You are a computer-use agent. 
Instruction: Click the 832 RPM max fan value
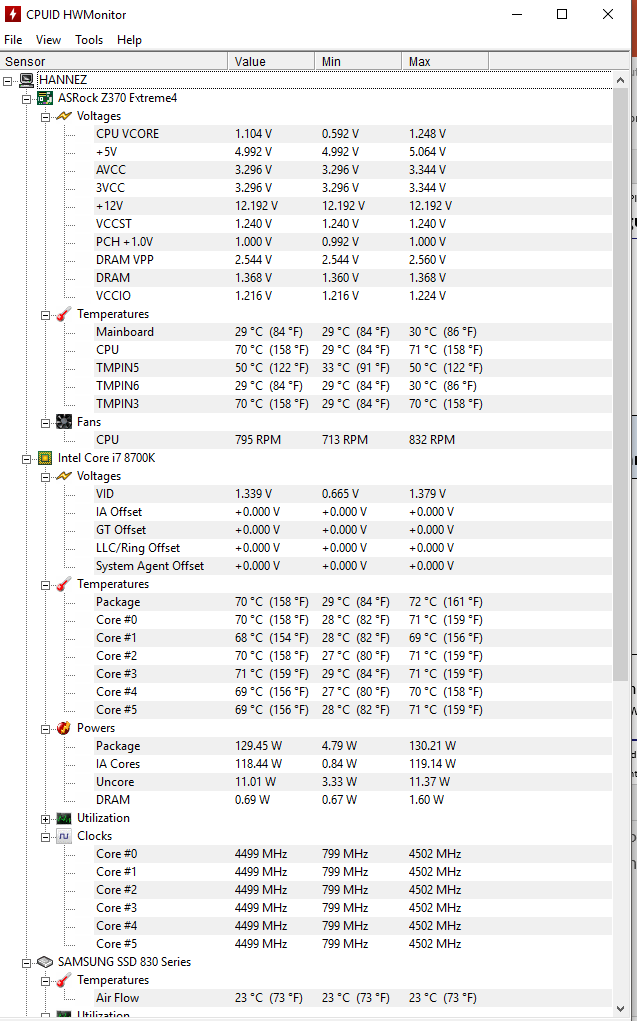tap(432, 440)
